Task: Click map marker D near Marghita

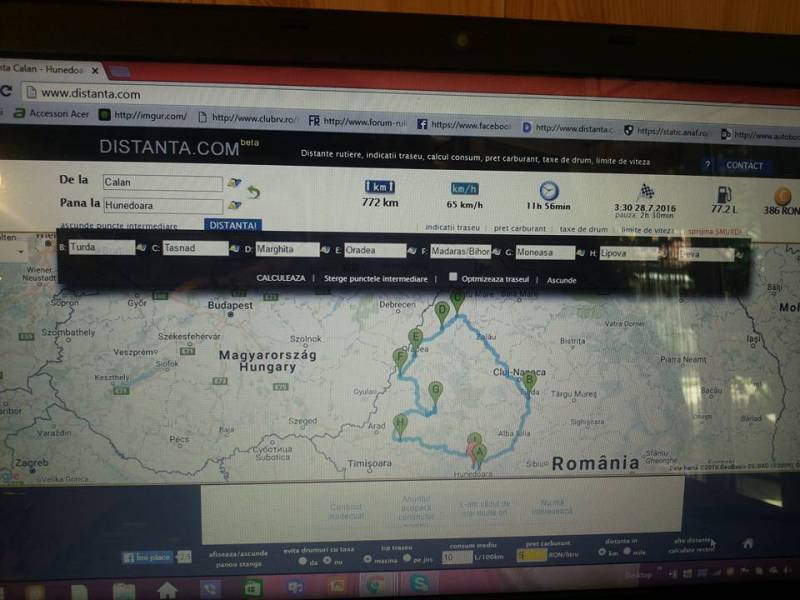Action: [x=441, y=311]
